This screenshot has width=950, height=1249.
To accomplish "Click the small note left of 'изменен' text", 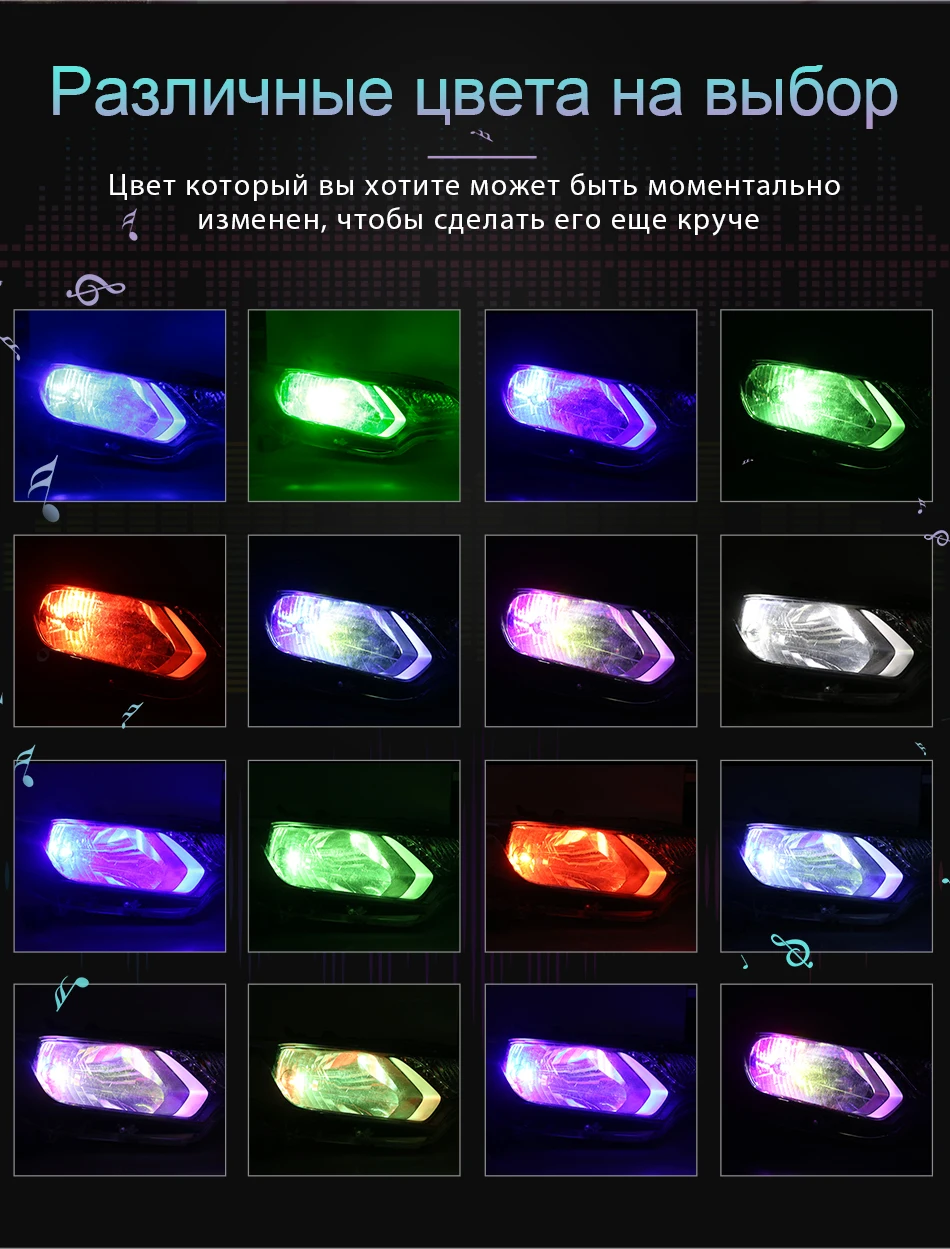I will pyautogui.click(x=130, y=226).
